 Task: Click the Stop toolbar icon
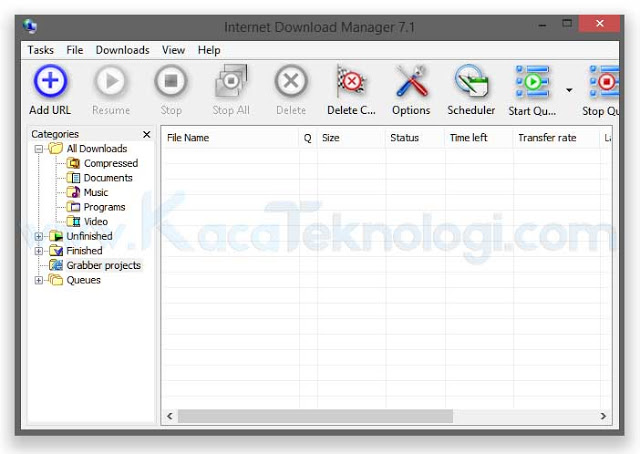coord(171,81)
